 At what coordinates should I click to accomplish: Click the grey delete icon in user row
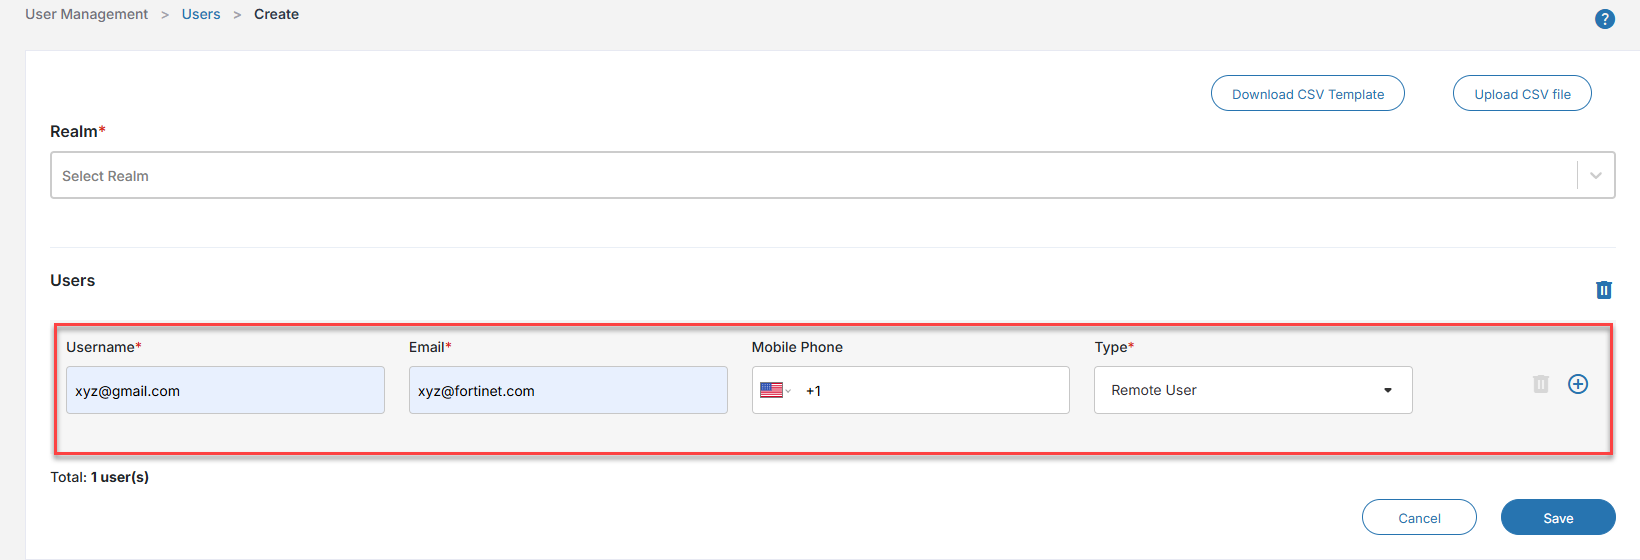1540,384
